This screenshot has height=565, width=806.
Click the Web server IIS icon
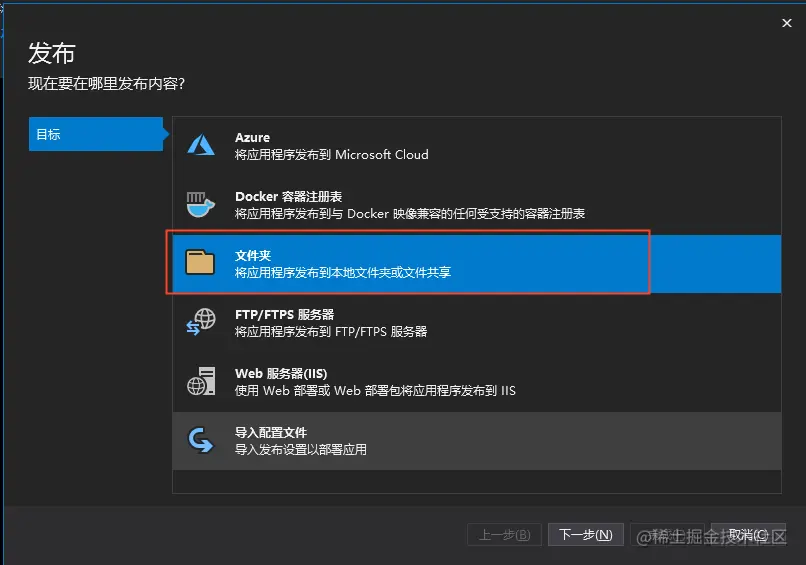point(201,381)
